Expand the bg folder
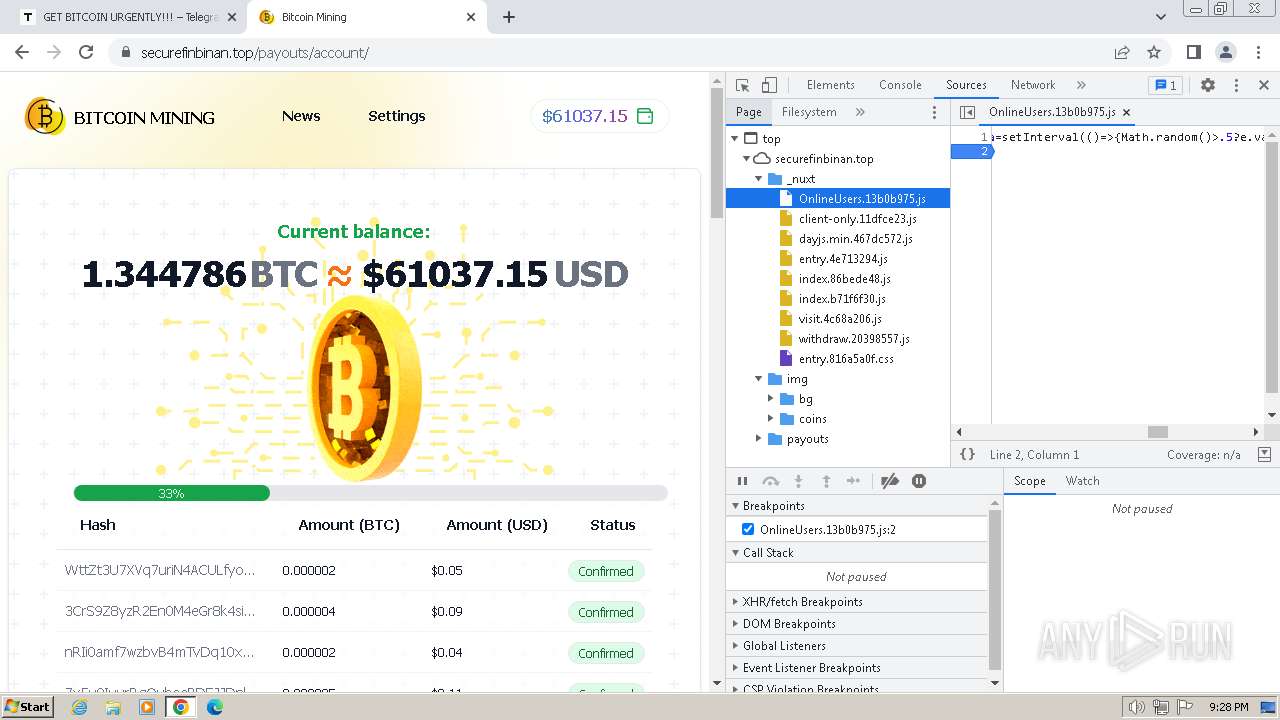 pos(771,399)
